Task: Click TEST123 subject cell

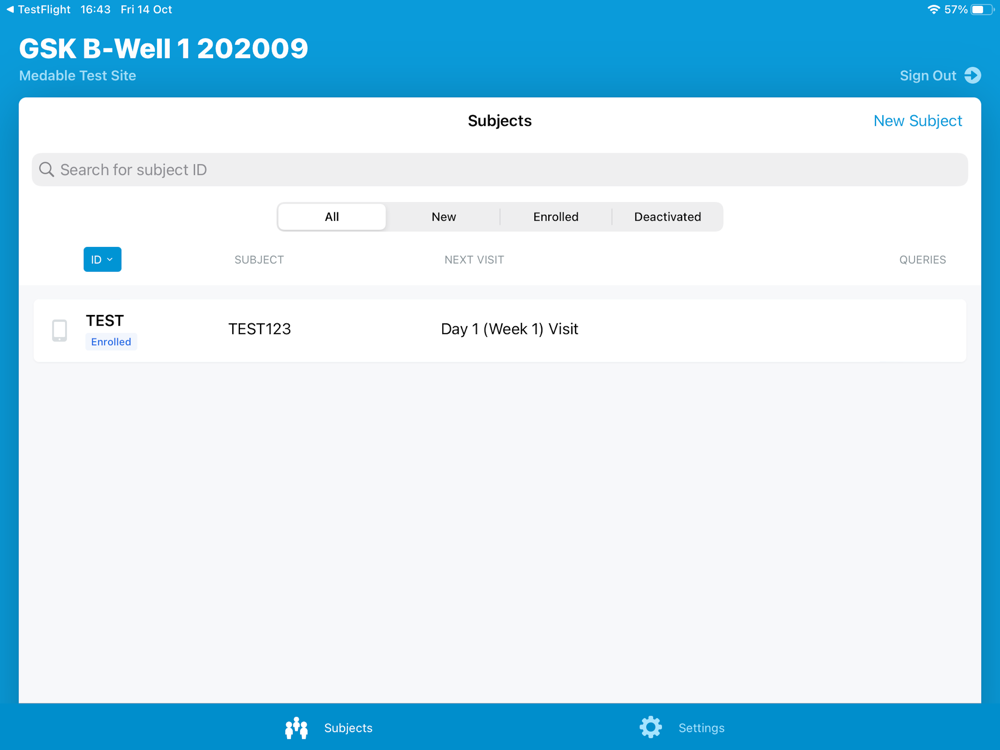Action: pos(260,329)
